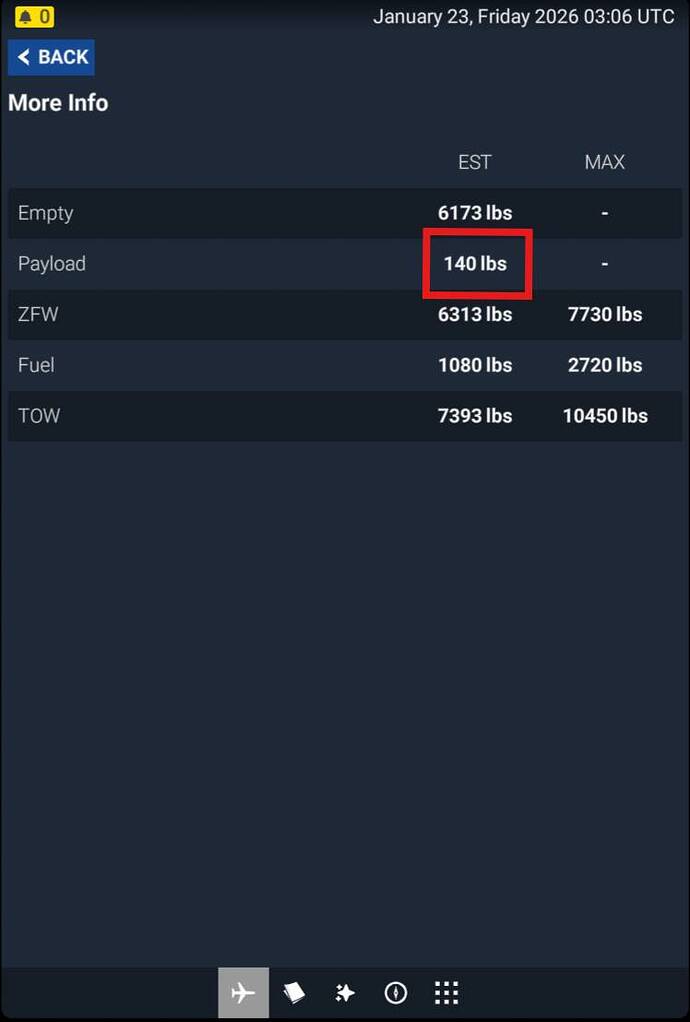Go back with the BACK button

(51, 57)
